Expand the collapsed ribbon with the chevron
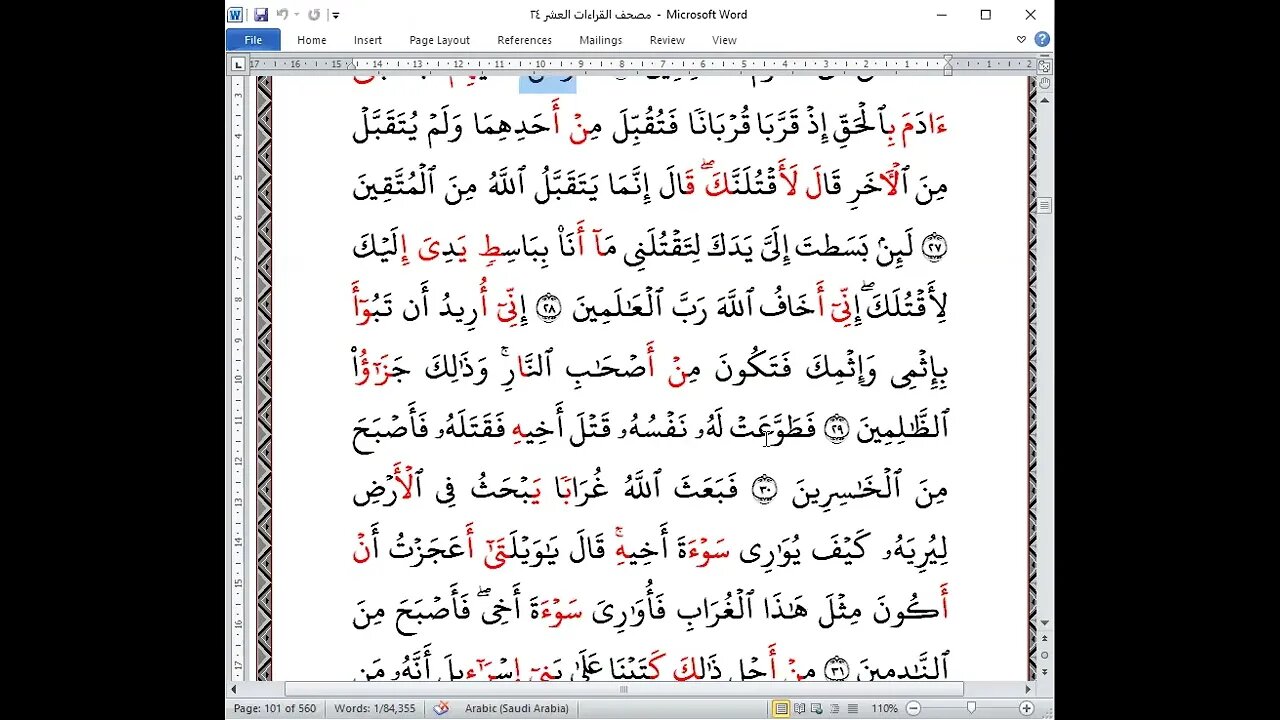 click(1021, 40)
